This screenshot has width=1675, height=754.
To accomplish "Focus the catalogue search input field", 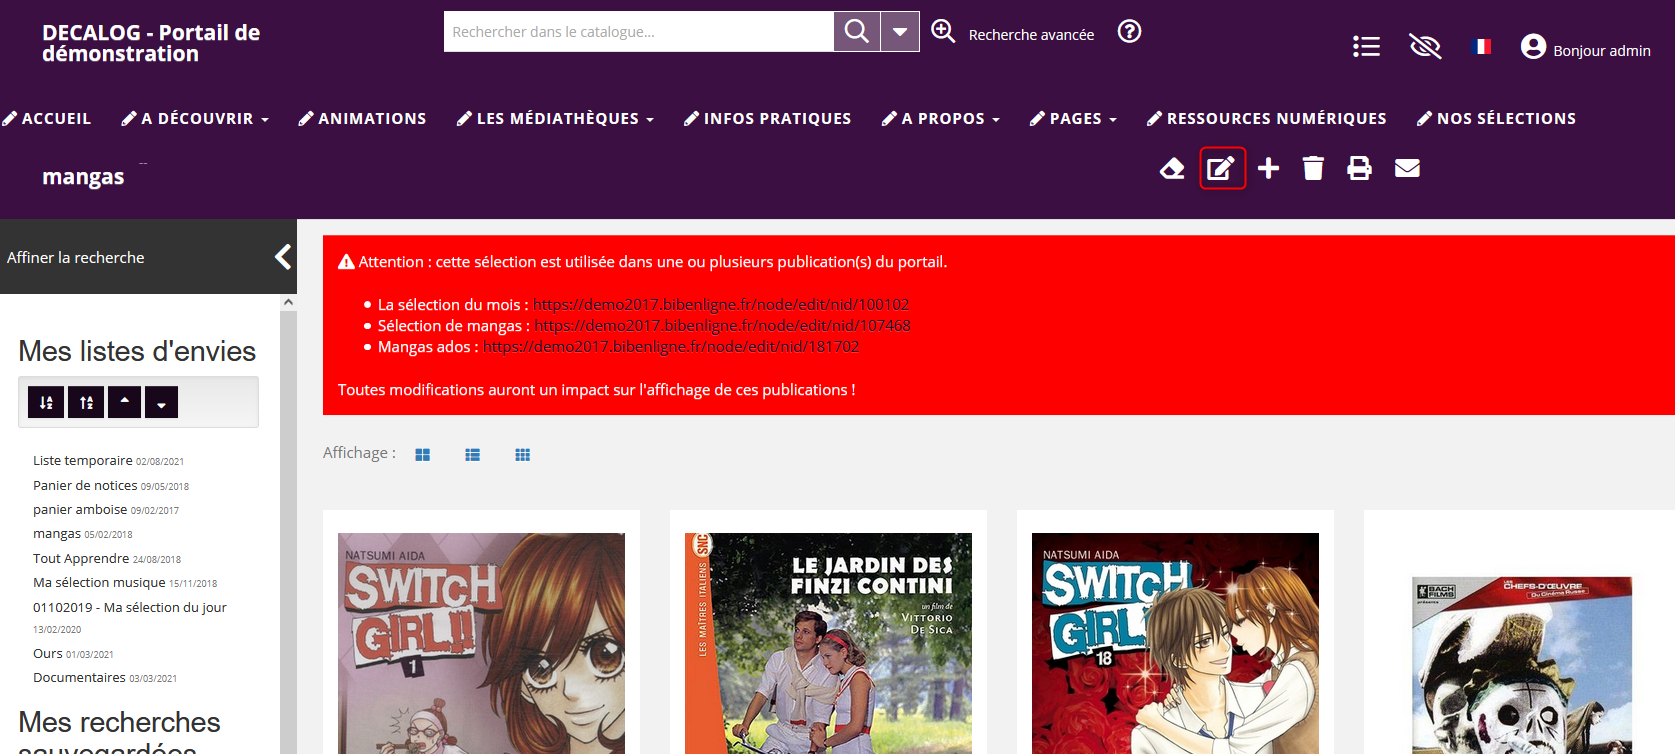I will (639, 31).
